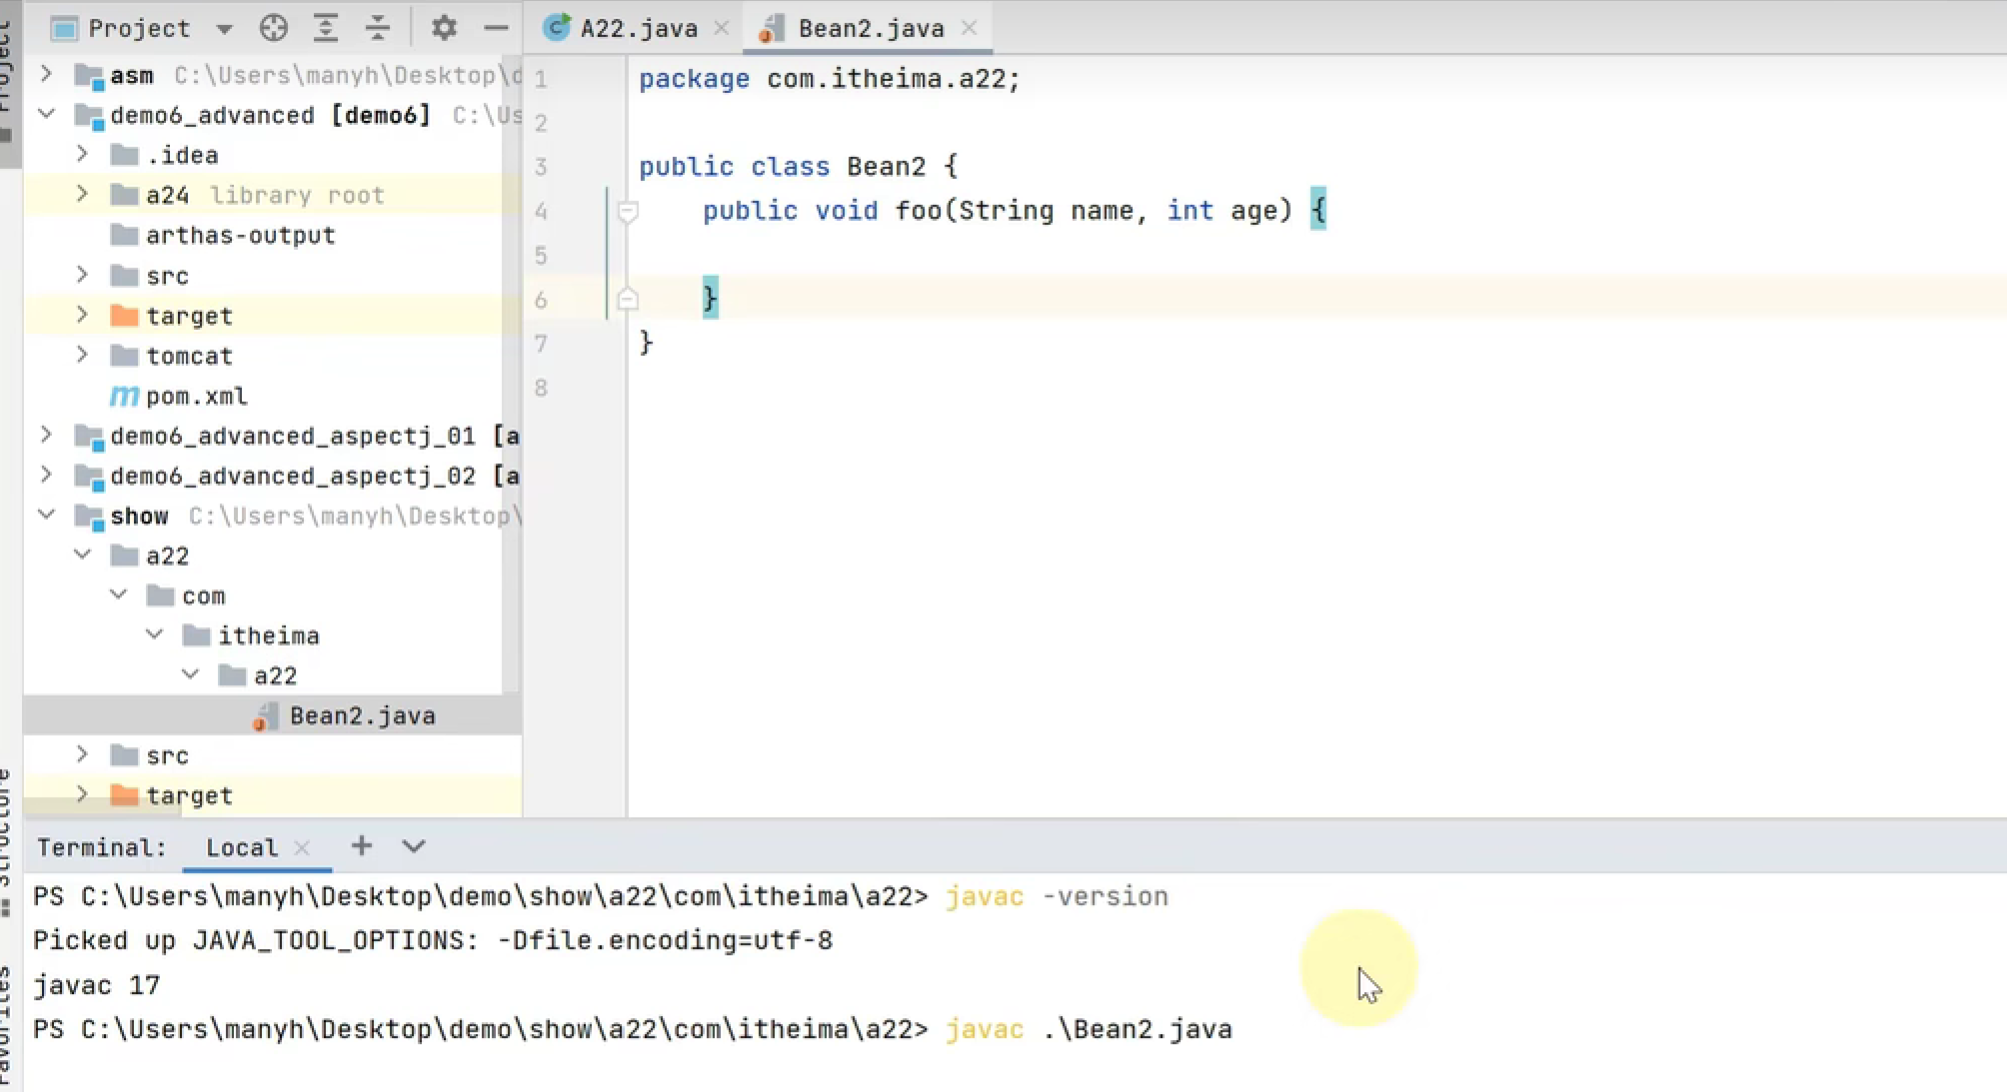Click the asm module icon

pyautogui.click(x=89, y=76)
